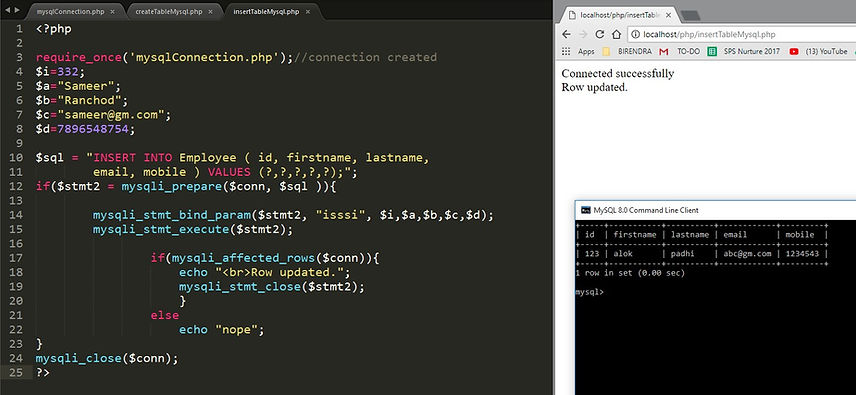
Task: Click the 'alok' cell in MySQL output
Action: pos(623,254)
